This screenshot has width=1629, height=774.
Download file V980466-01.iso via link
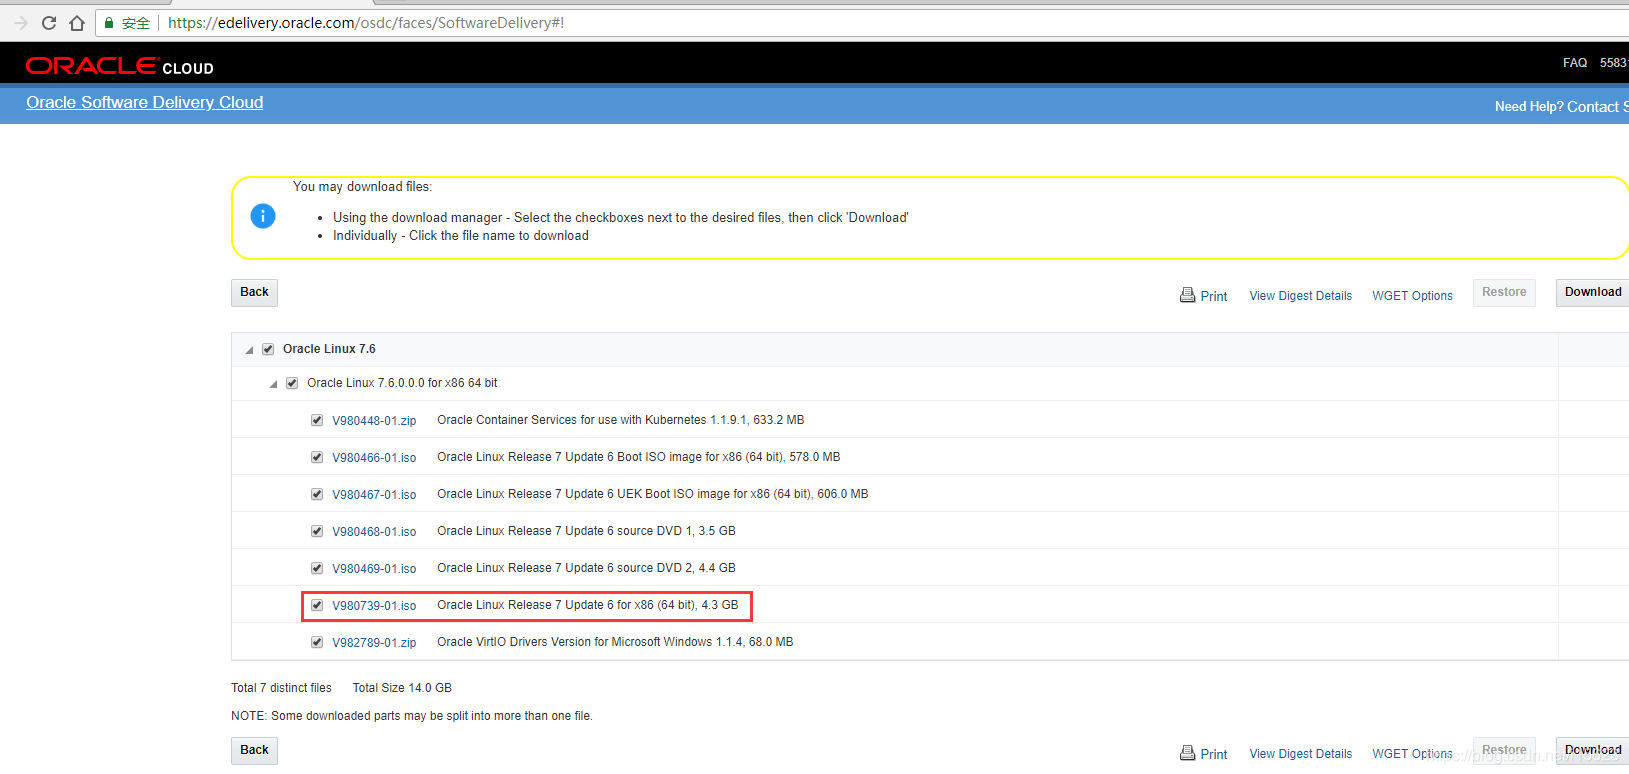374,458
